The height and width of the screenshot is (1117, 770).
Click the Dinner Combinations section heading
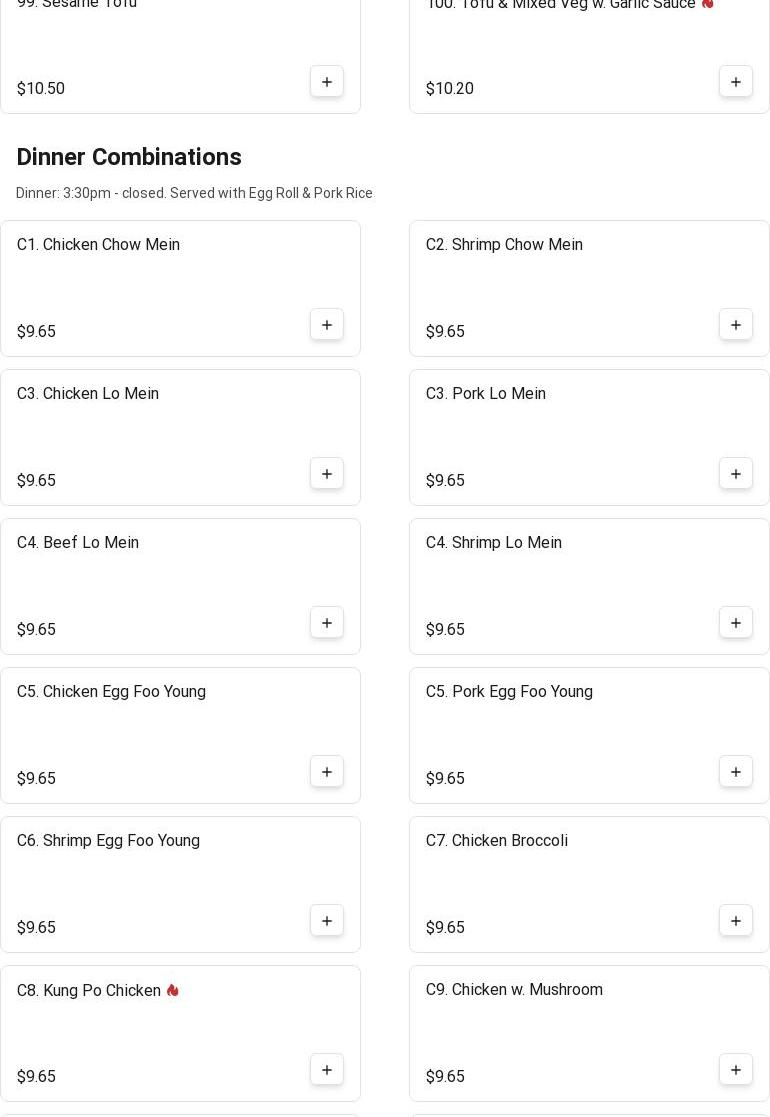click(x=129, y=158)
